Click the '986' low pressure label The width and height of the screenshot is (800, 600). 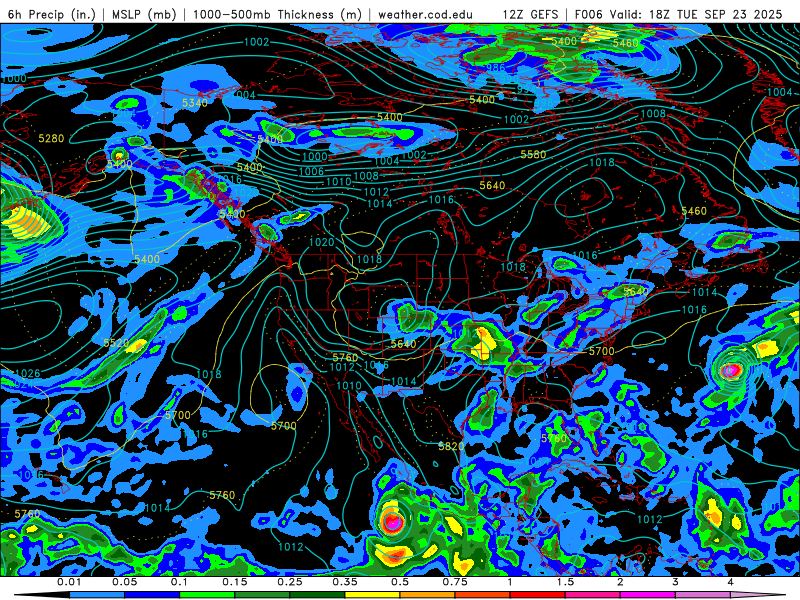pos(495,67)
